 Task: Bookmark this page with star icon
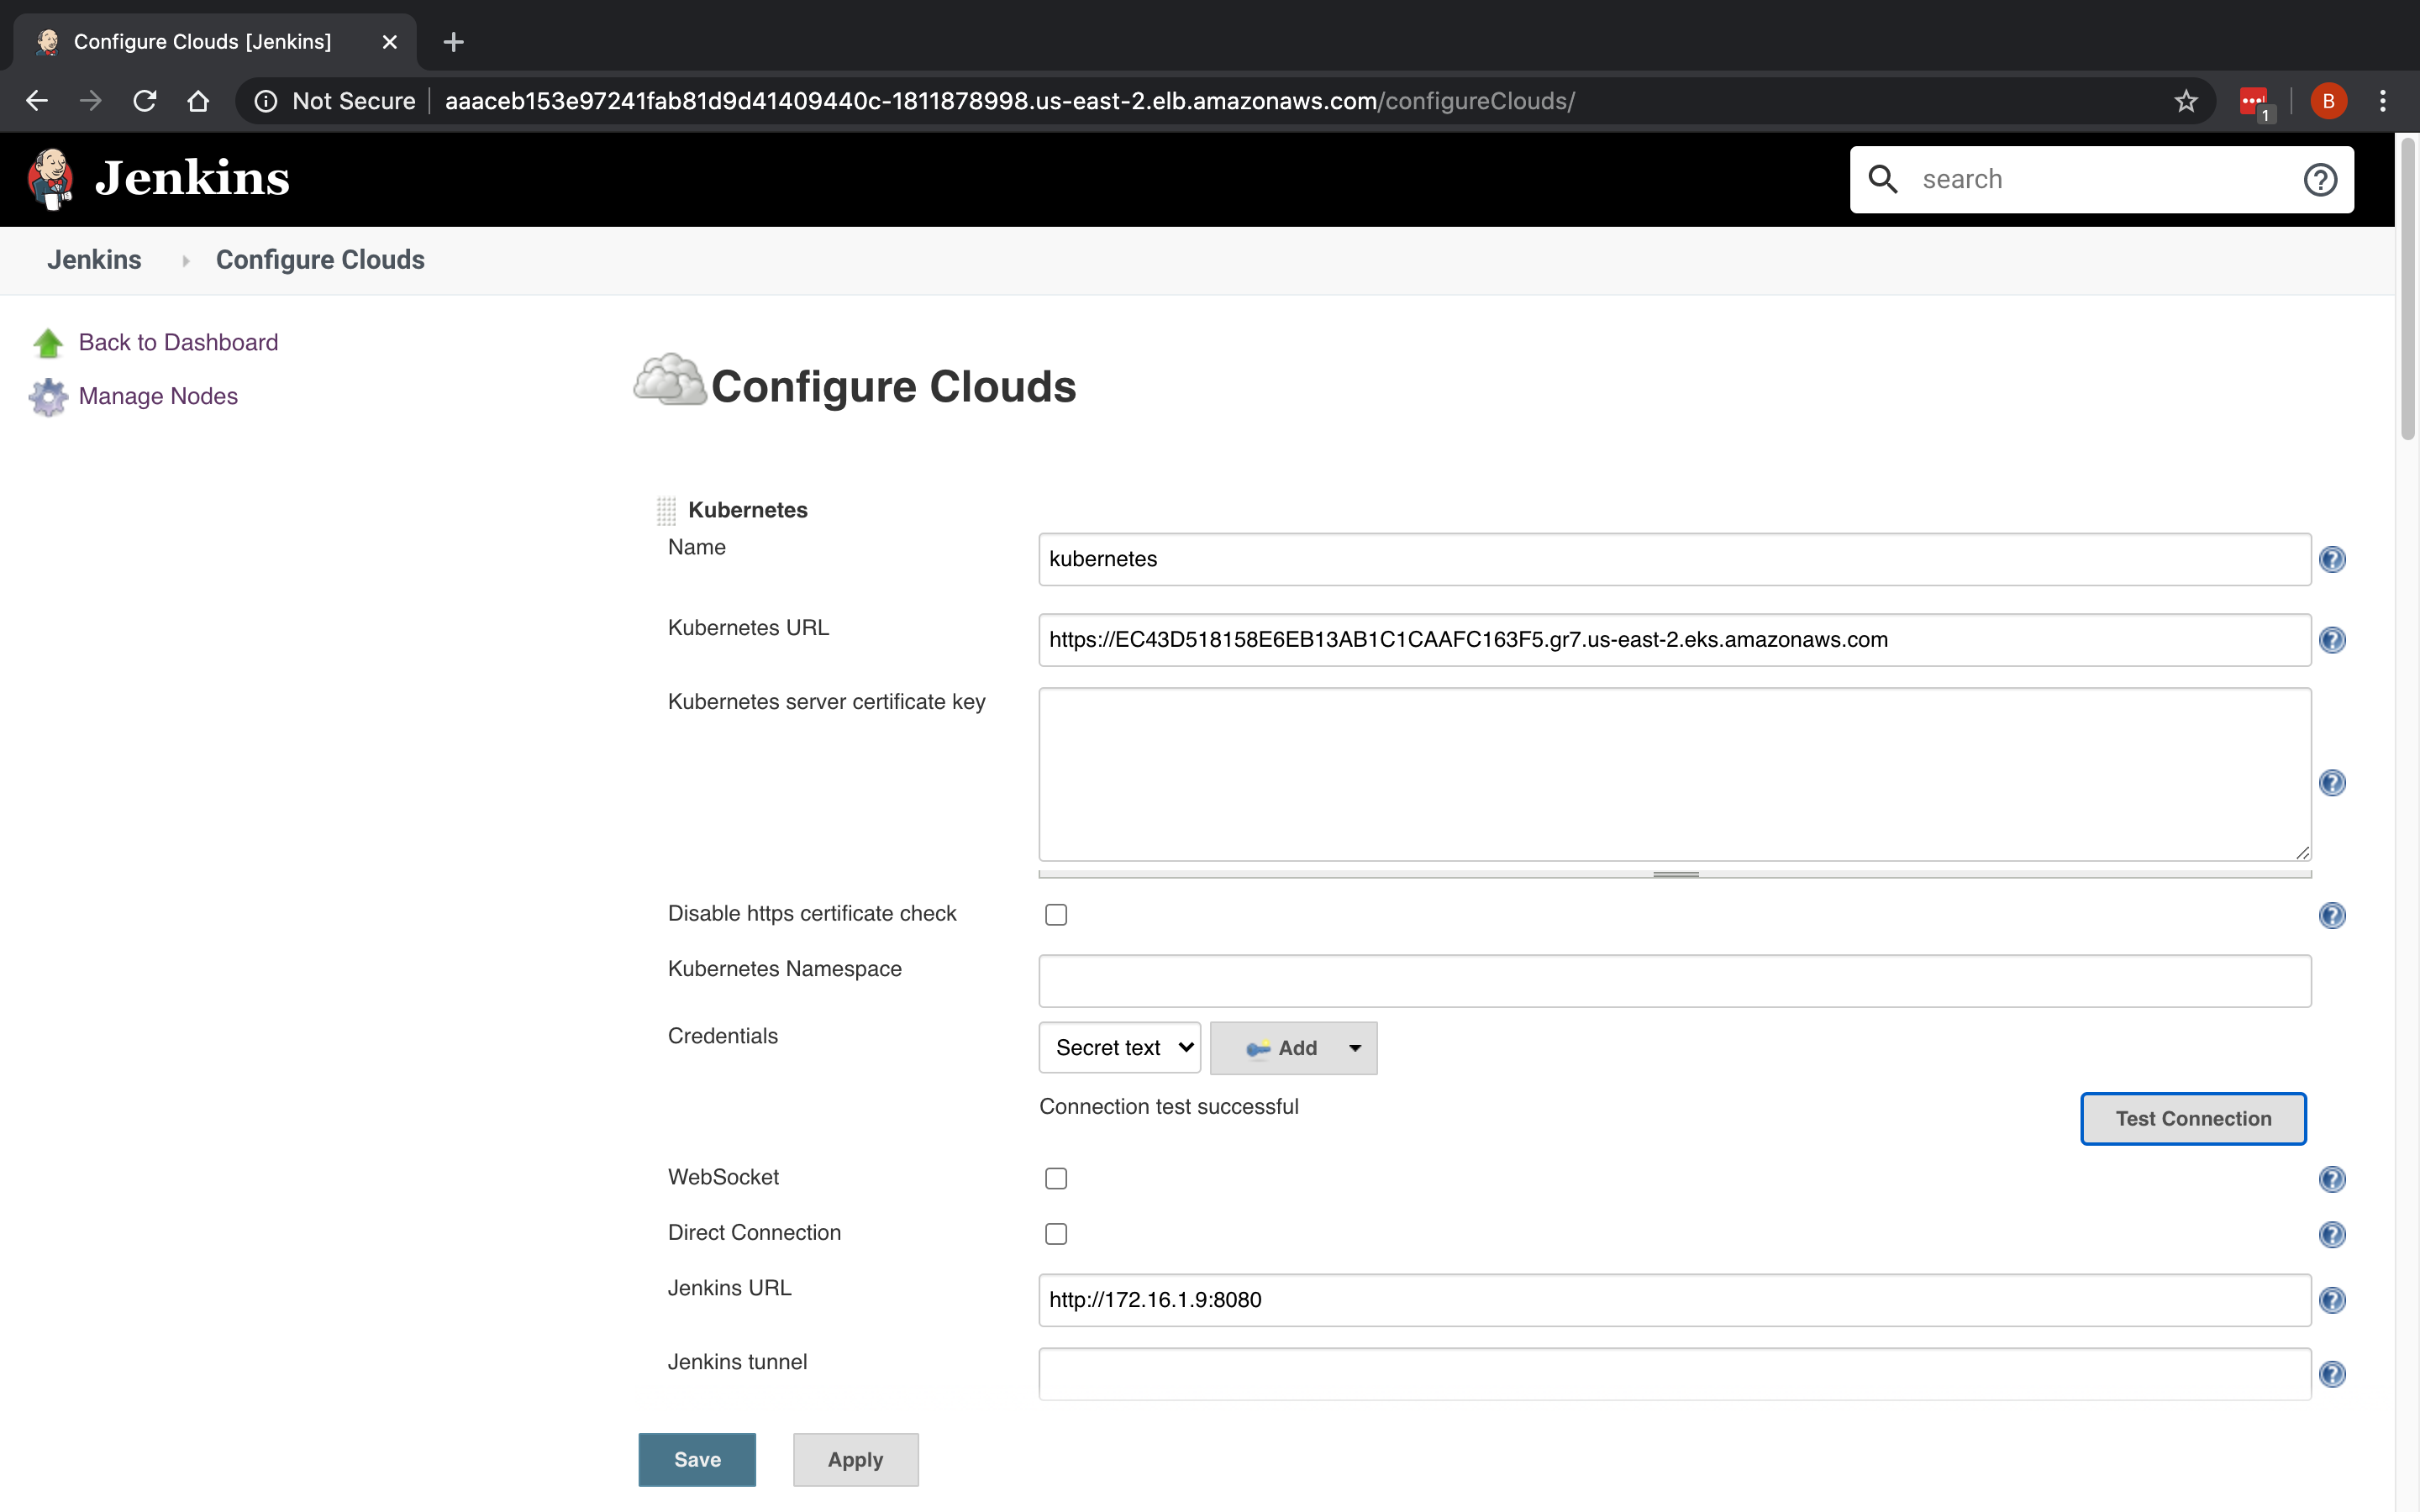click(x=2186, y=101)
